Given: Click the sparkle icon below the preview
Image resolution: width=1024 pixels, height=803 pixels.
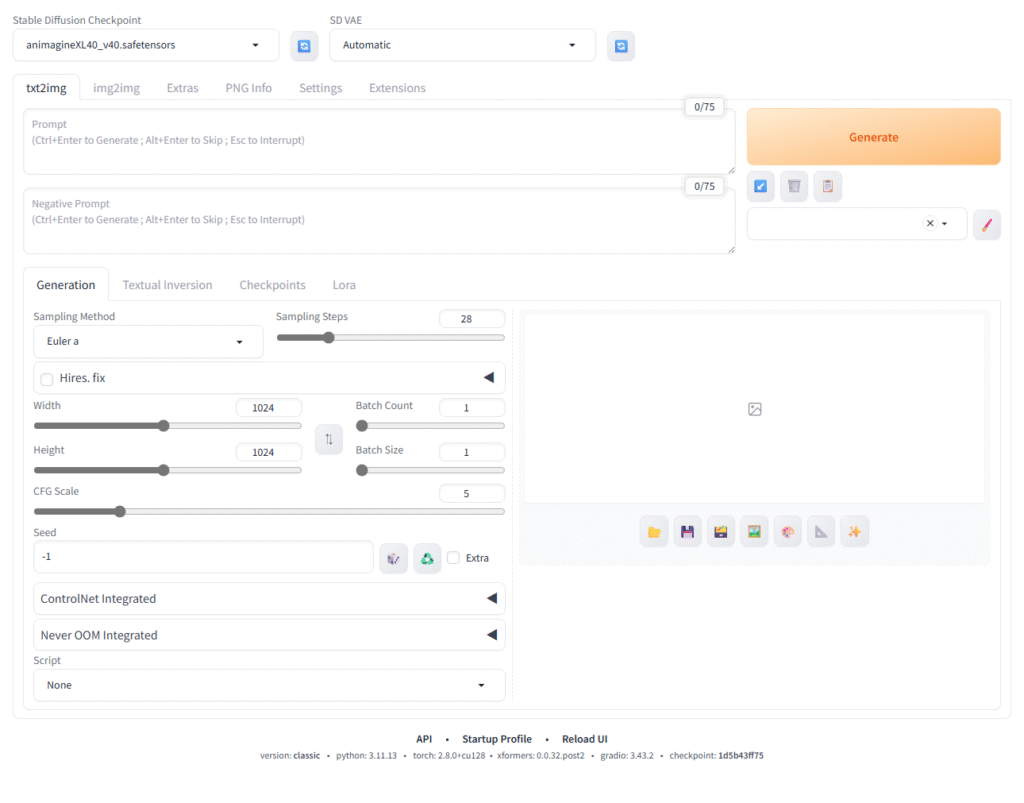Looking at the screenshot, I should coord(854,532).
